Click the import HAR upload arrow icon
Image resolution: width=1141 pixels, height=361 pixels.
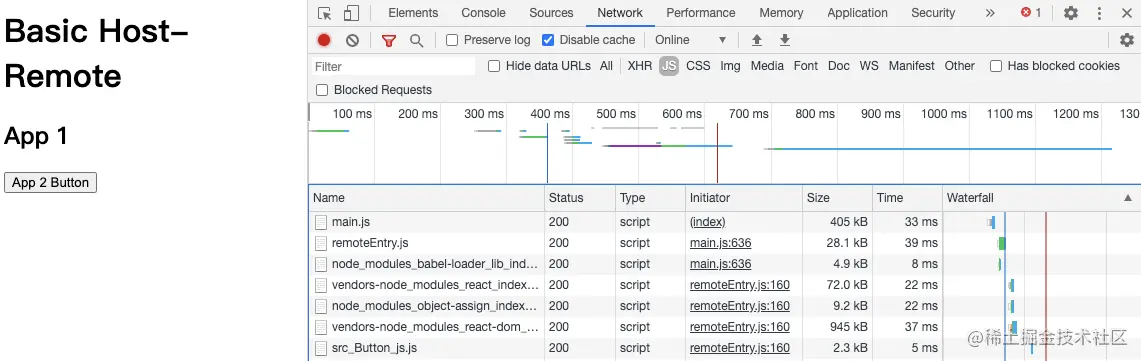[x=757, y=40]
